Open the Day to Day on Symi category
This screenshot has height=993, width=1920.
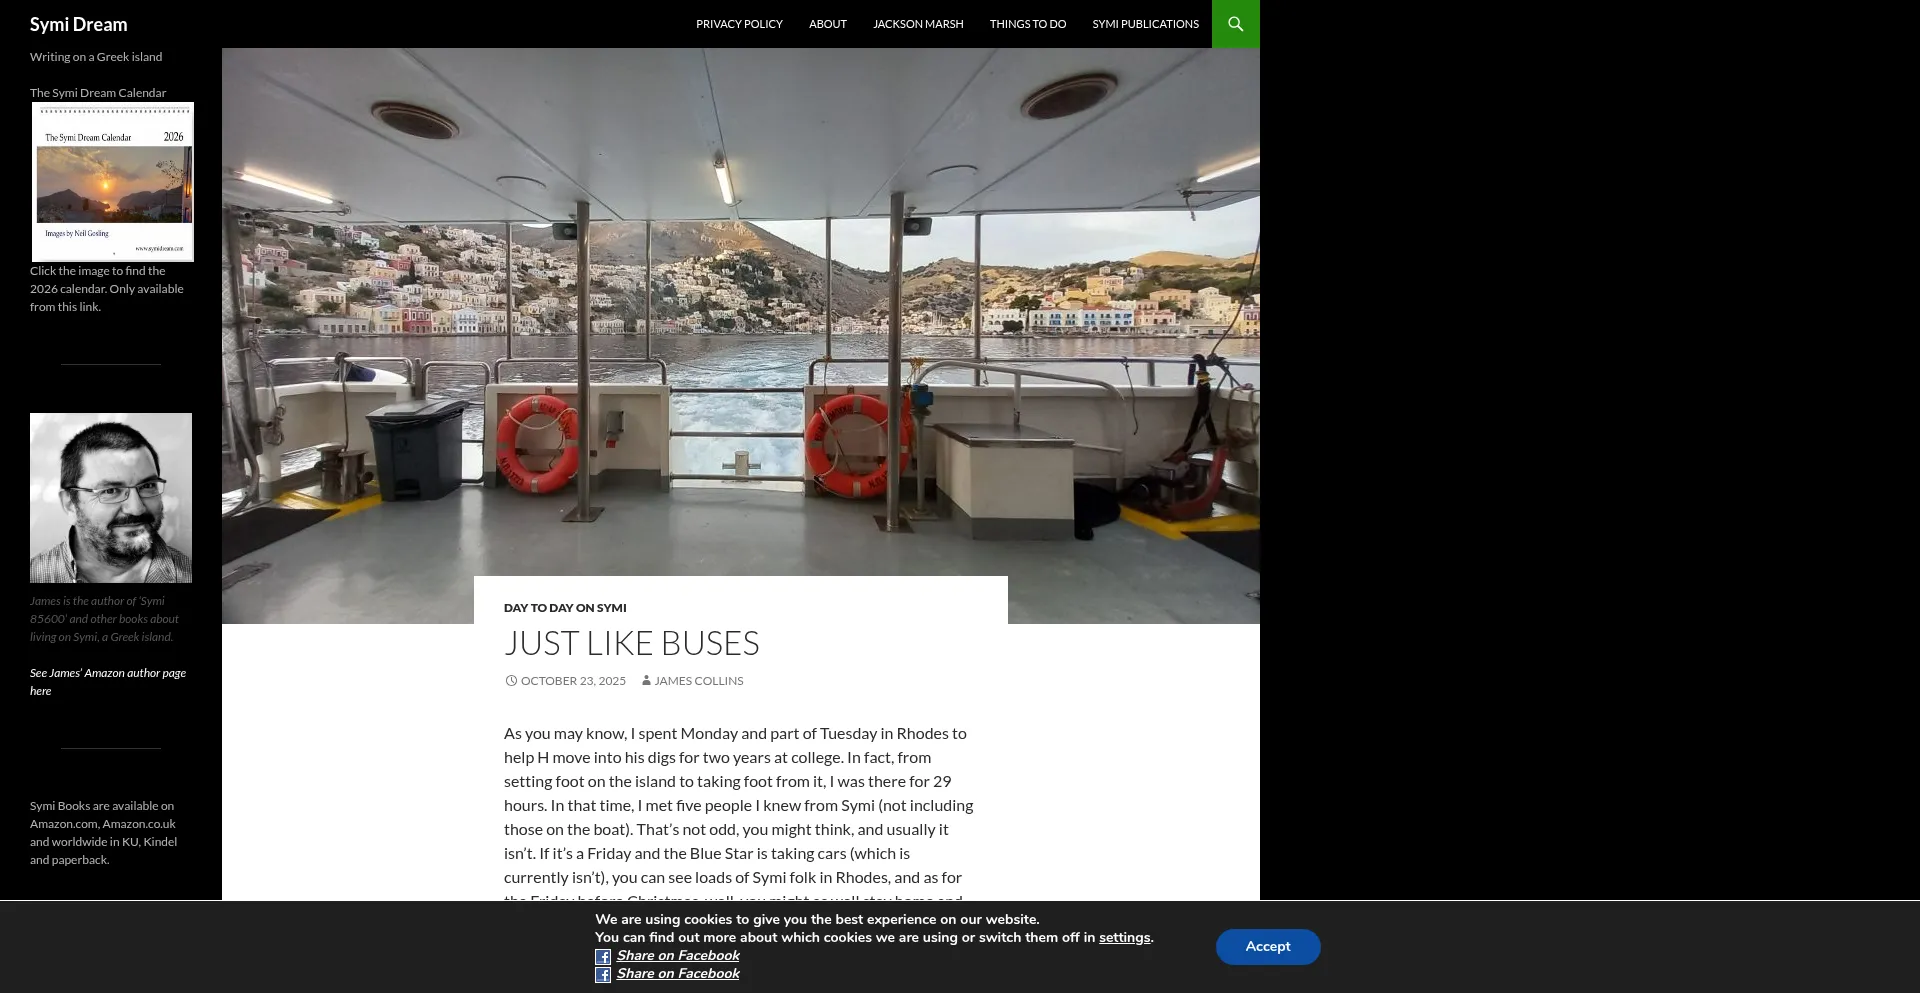click(x=565, y=608)
